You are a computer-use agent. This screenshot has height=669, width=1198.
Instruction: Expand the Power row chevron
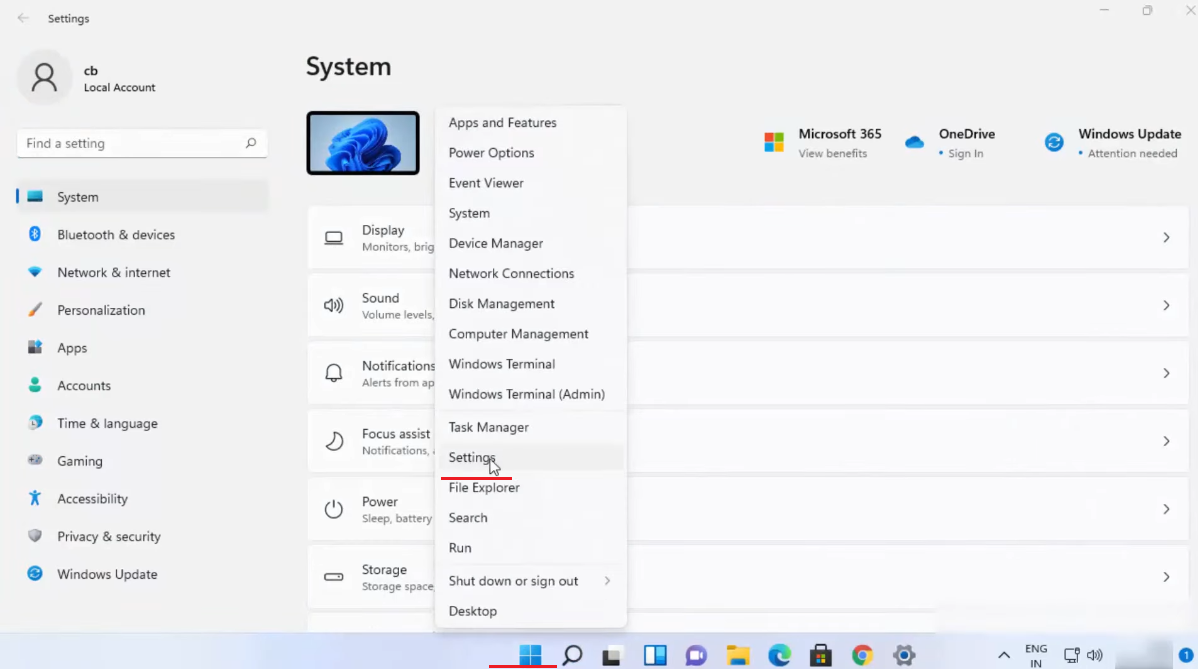(1166, 509)
